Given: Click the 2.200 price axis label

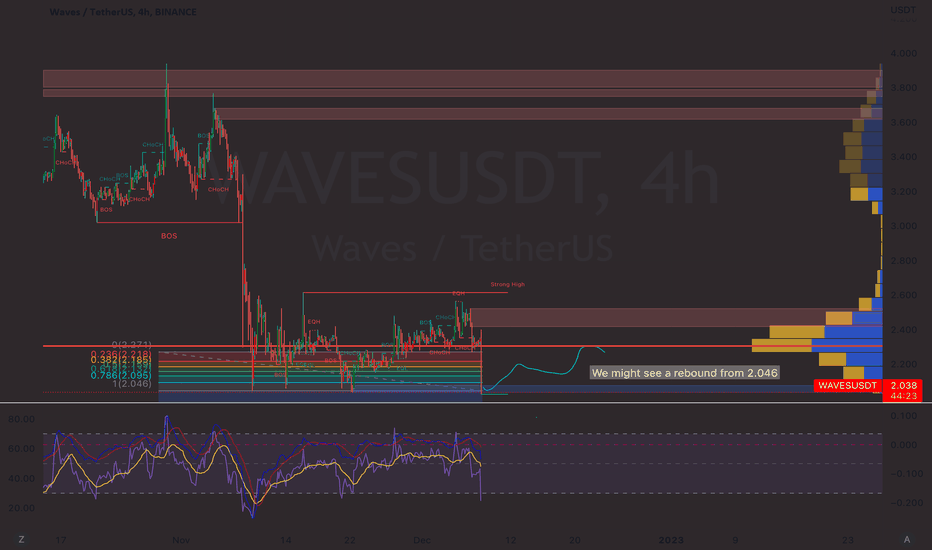Looking at the screenshot, I should tap(903, 364).
